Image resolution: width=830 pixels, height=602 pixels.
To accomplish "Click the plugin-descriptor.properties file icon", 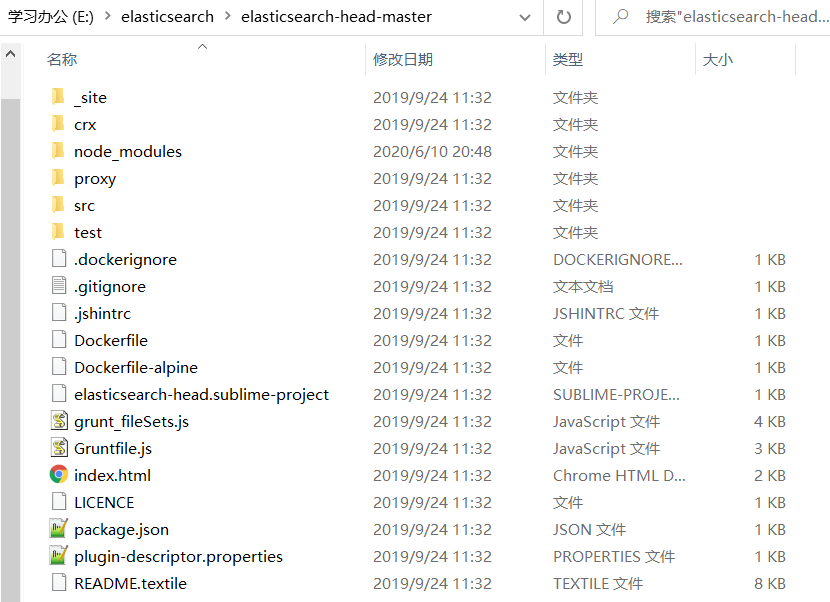I will pos(59,556).
